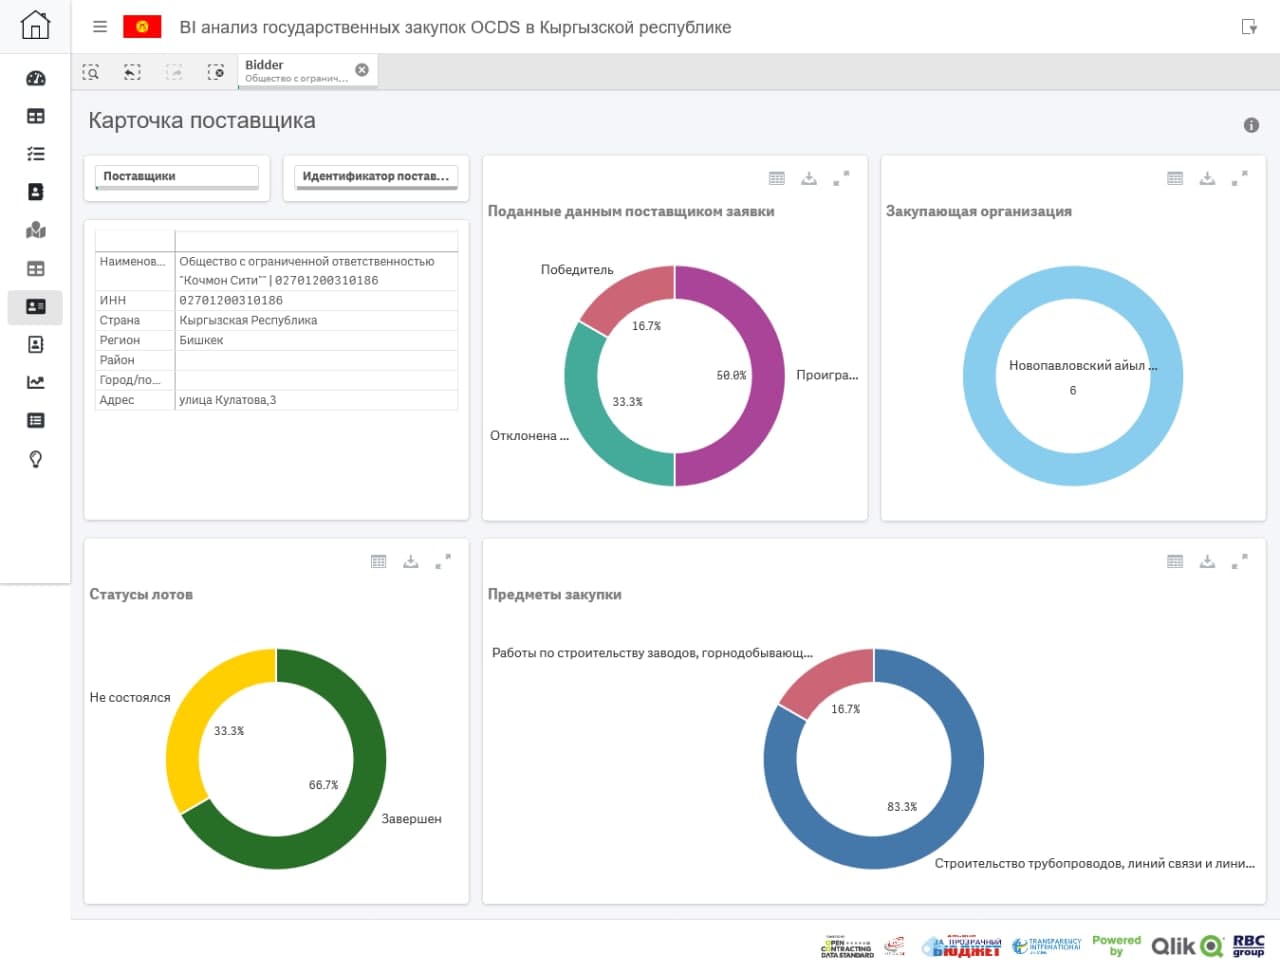The image size is (1280, 973).
Task: Show sheet info via the info icon
Action: coord(1251,125)
